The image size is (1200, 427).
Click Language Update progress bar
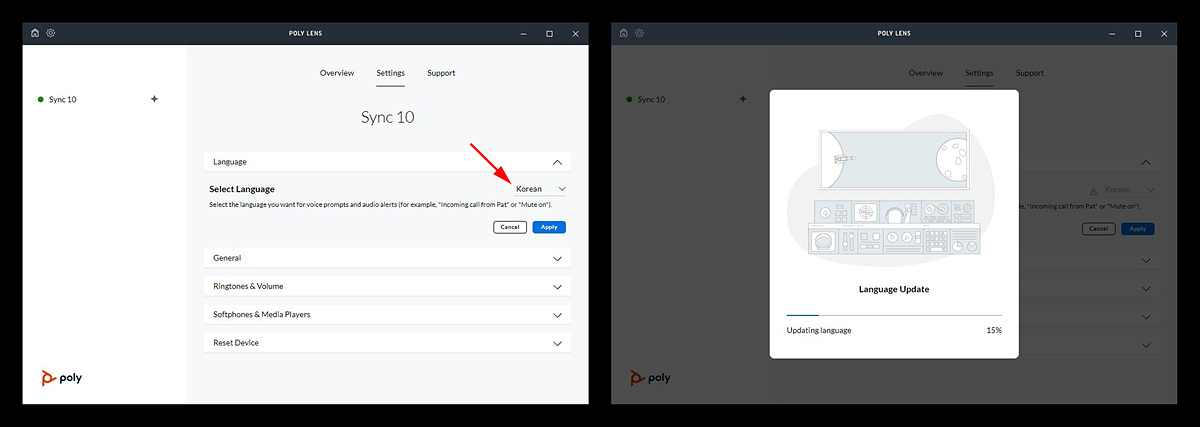pos(894,315)
